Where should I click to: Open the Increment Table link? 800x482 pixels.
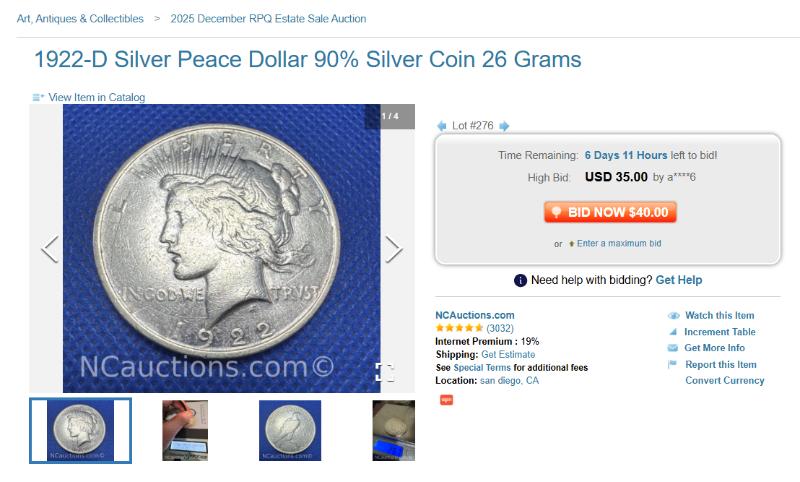(719, 332)
